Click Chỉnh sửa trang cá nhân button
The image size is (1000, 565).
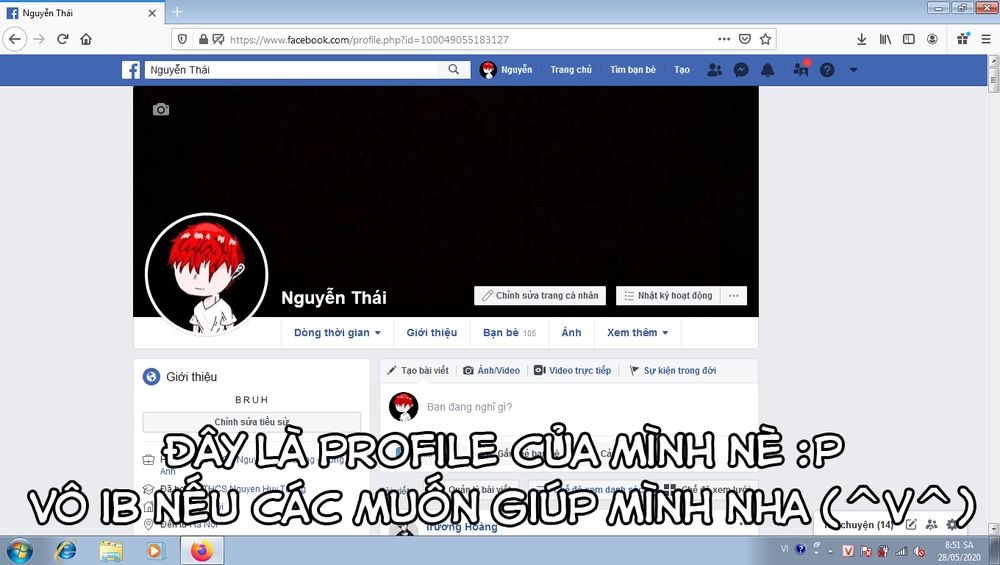coord(540,296)
